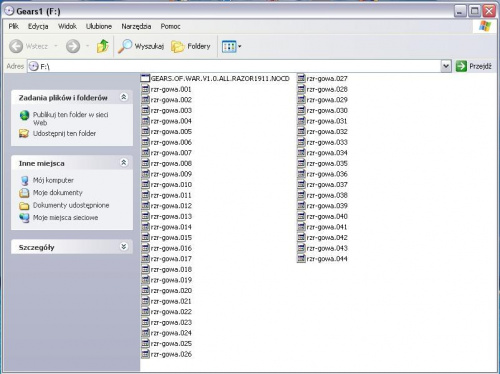Open forward button history dropdown arrow
Image resolution: width=500 pixels, height=374 pixels.
click(87, 46)
